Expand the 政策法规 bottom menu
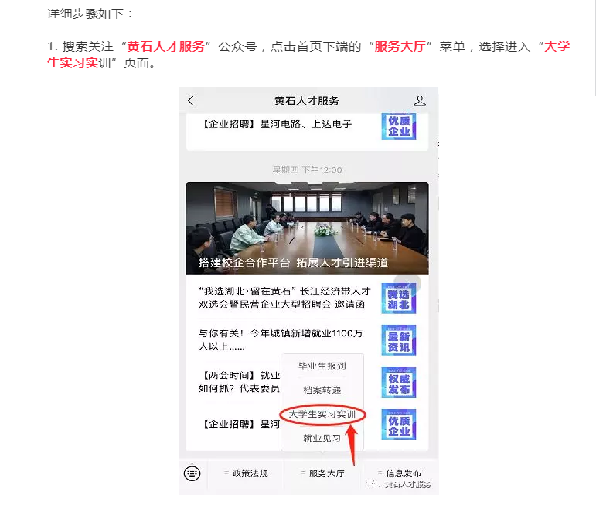This screenshot has height=517, width=597. [246, 473]
